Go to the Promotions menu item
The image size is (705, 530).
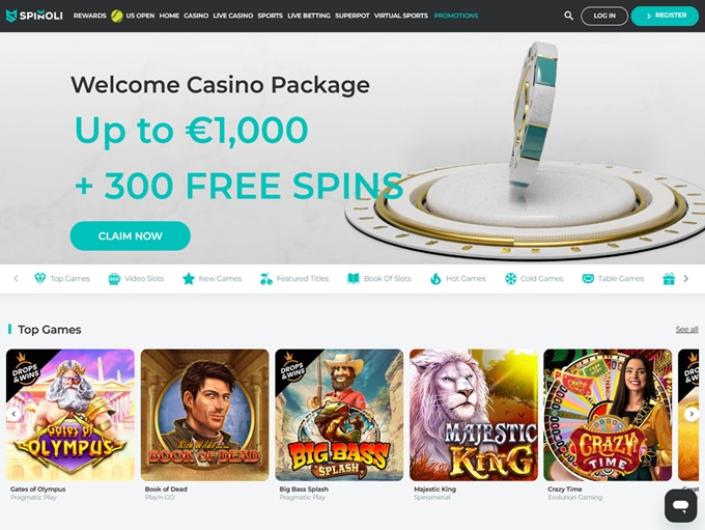(x=456, y=16)
